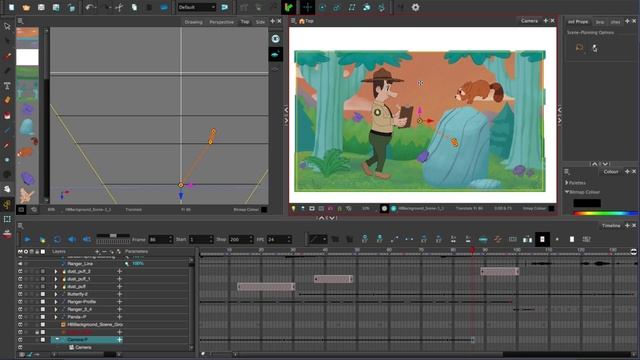
Task: Toggle the Sound enable speaker button
Action: pyautogui.click(x=72, y=240)
